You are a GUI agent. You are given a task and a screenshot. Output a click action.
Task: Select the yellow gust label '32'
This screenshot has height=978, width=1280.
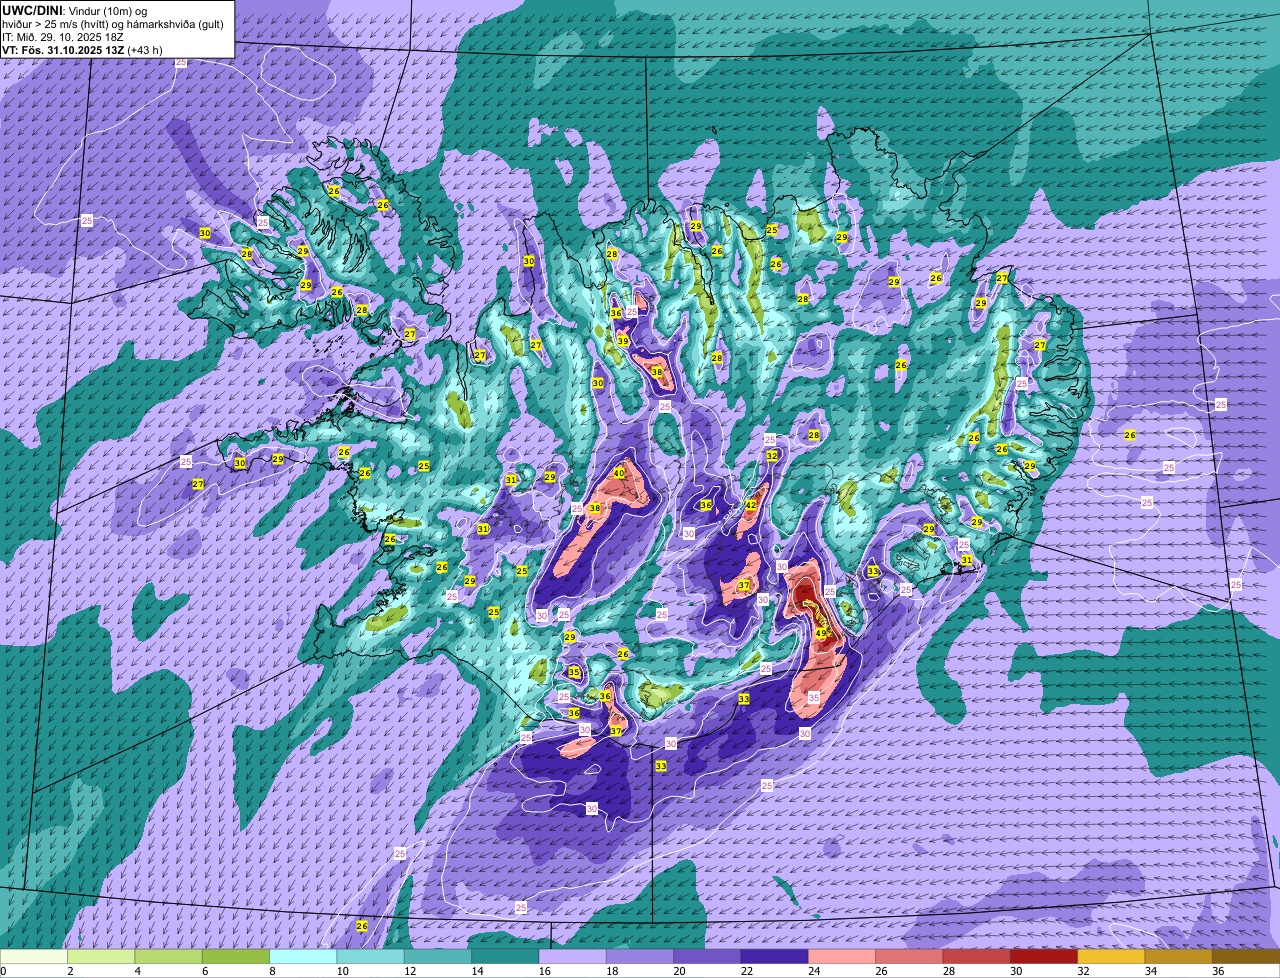(772, 455)
